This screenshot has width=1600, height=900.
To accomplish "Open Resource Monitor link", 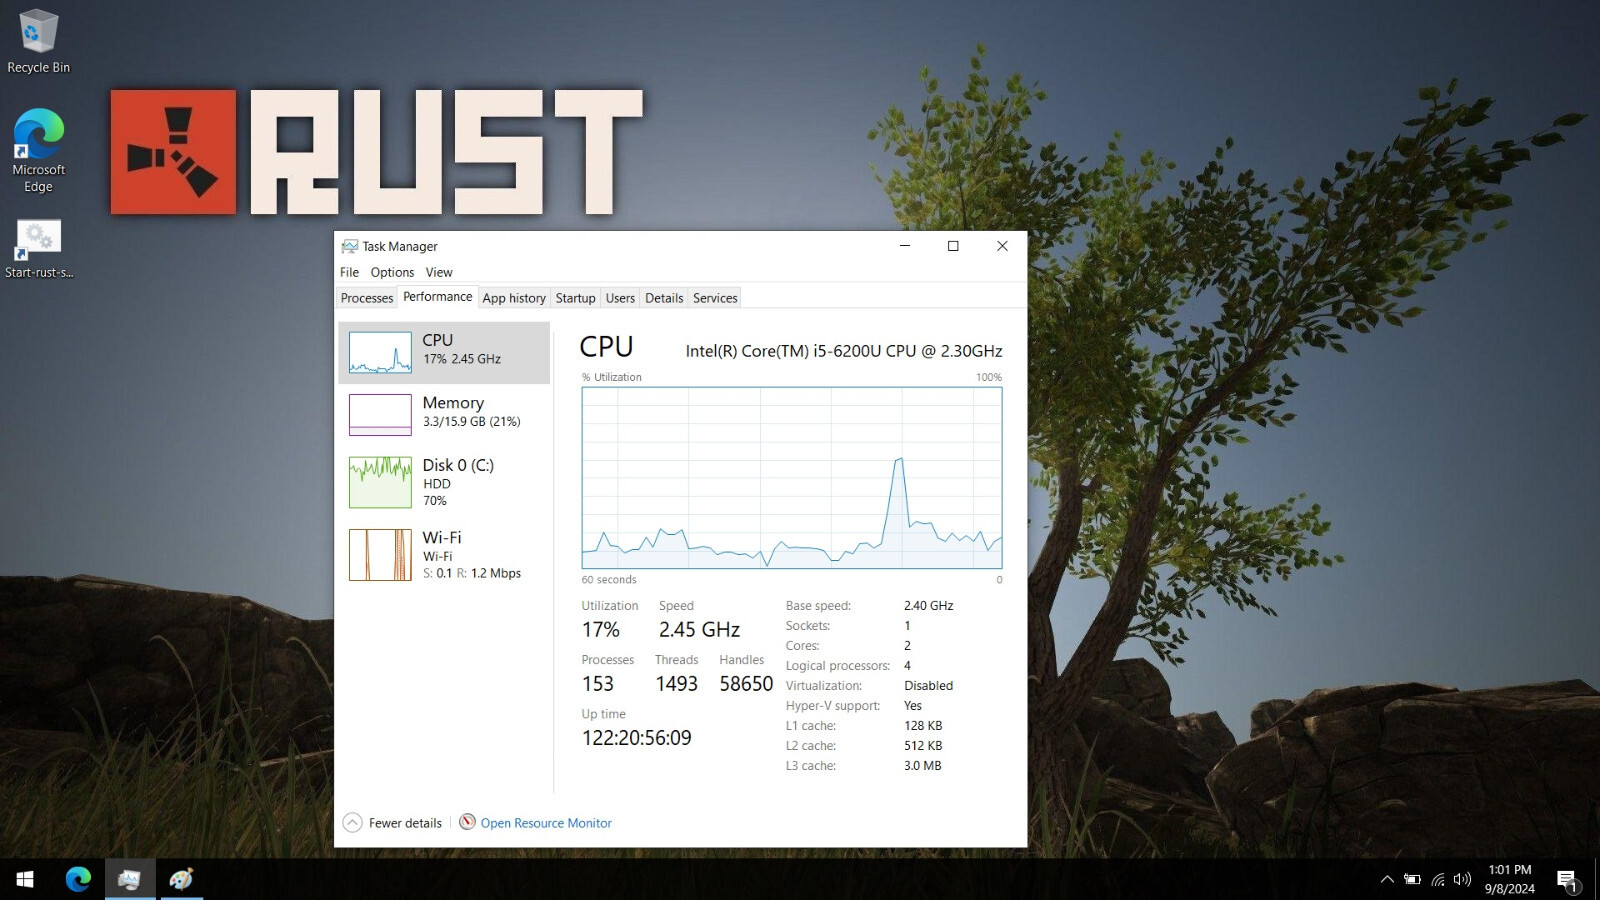I will click(x=546, y=823).
